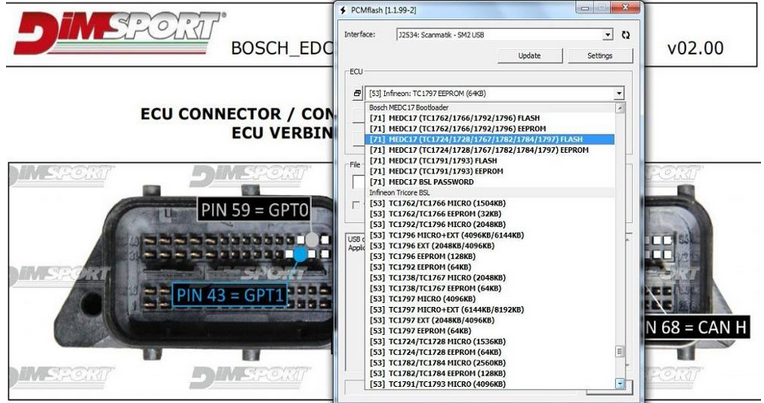
Task: Click the ECU wiring diagram icon
Action: 357,93
